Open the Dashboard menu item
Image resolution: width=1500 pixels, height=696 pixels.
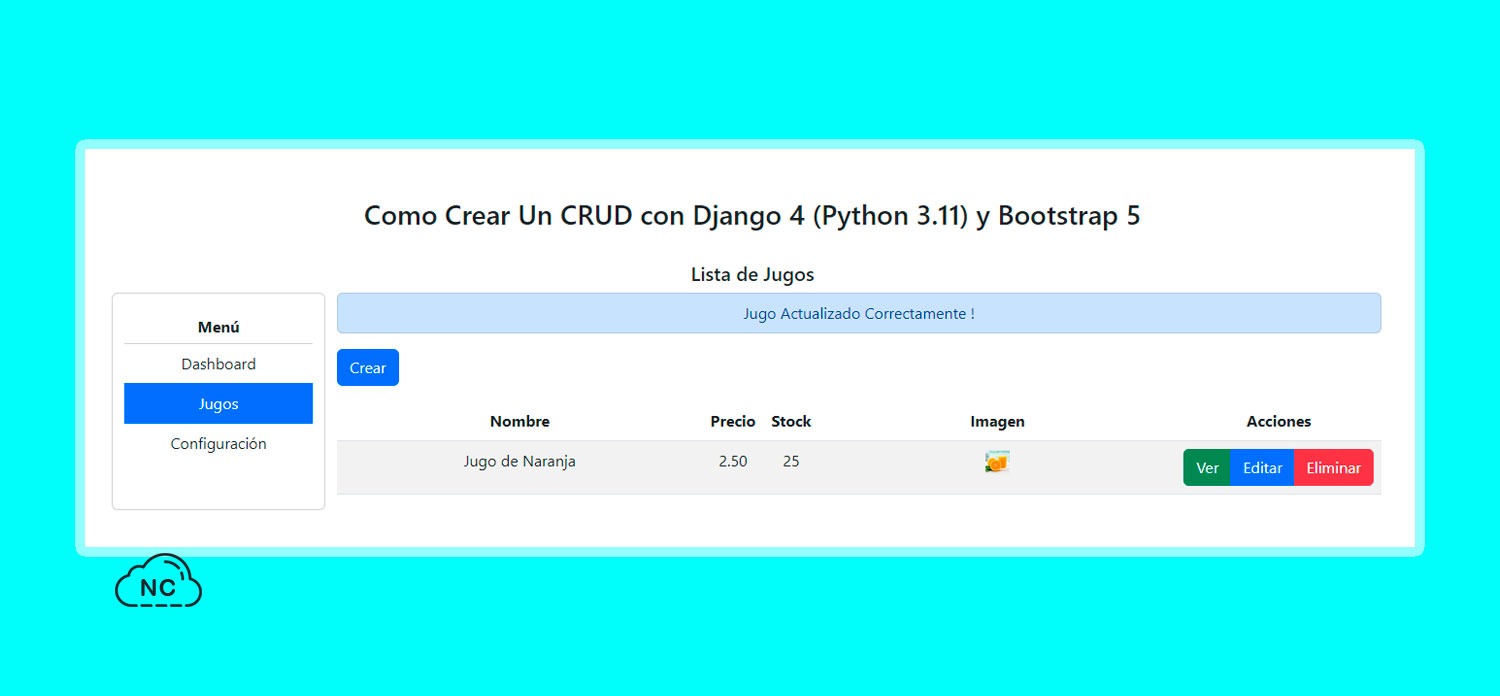(x=218, y=364)
